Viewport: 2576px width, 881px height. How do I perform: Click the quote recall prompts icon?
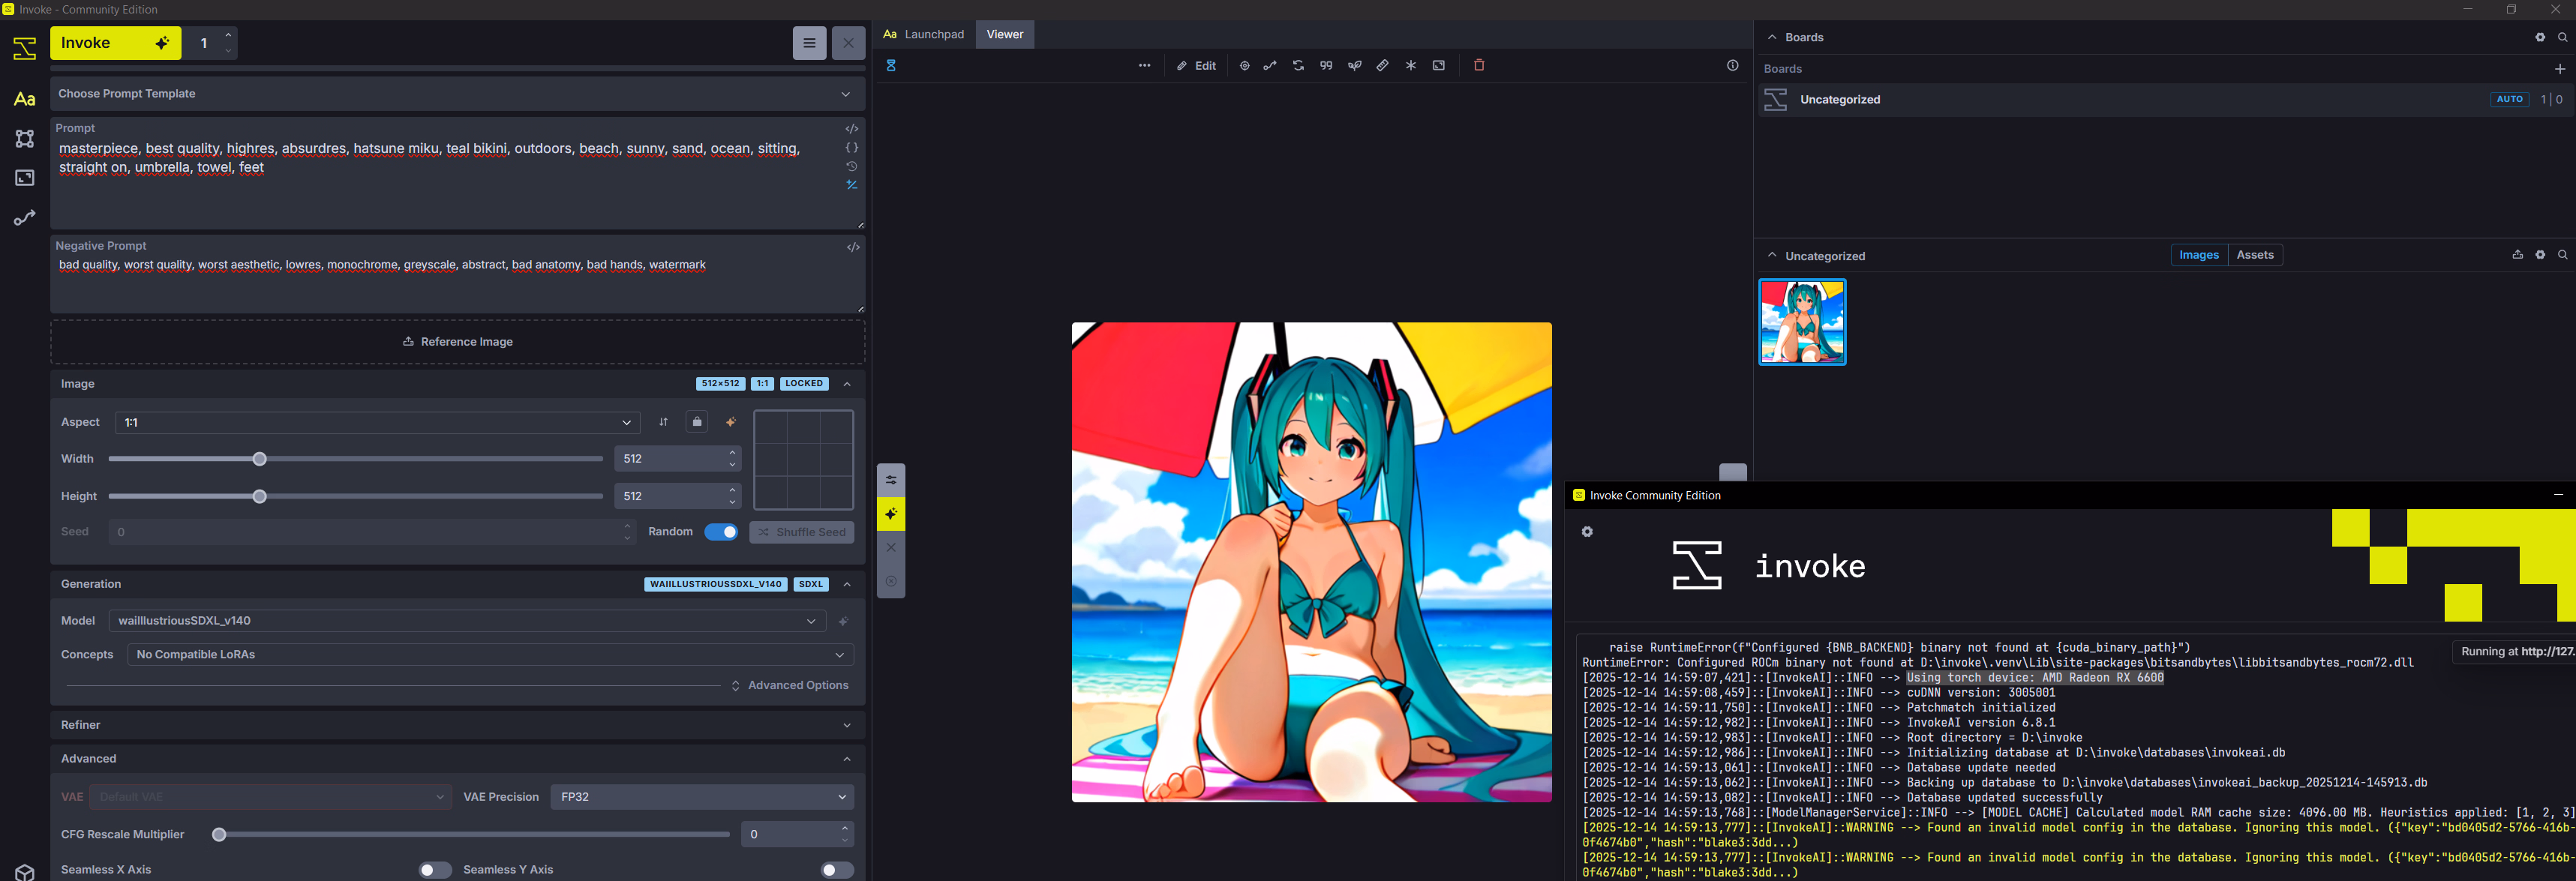(x=1326, y=65)
